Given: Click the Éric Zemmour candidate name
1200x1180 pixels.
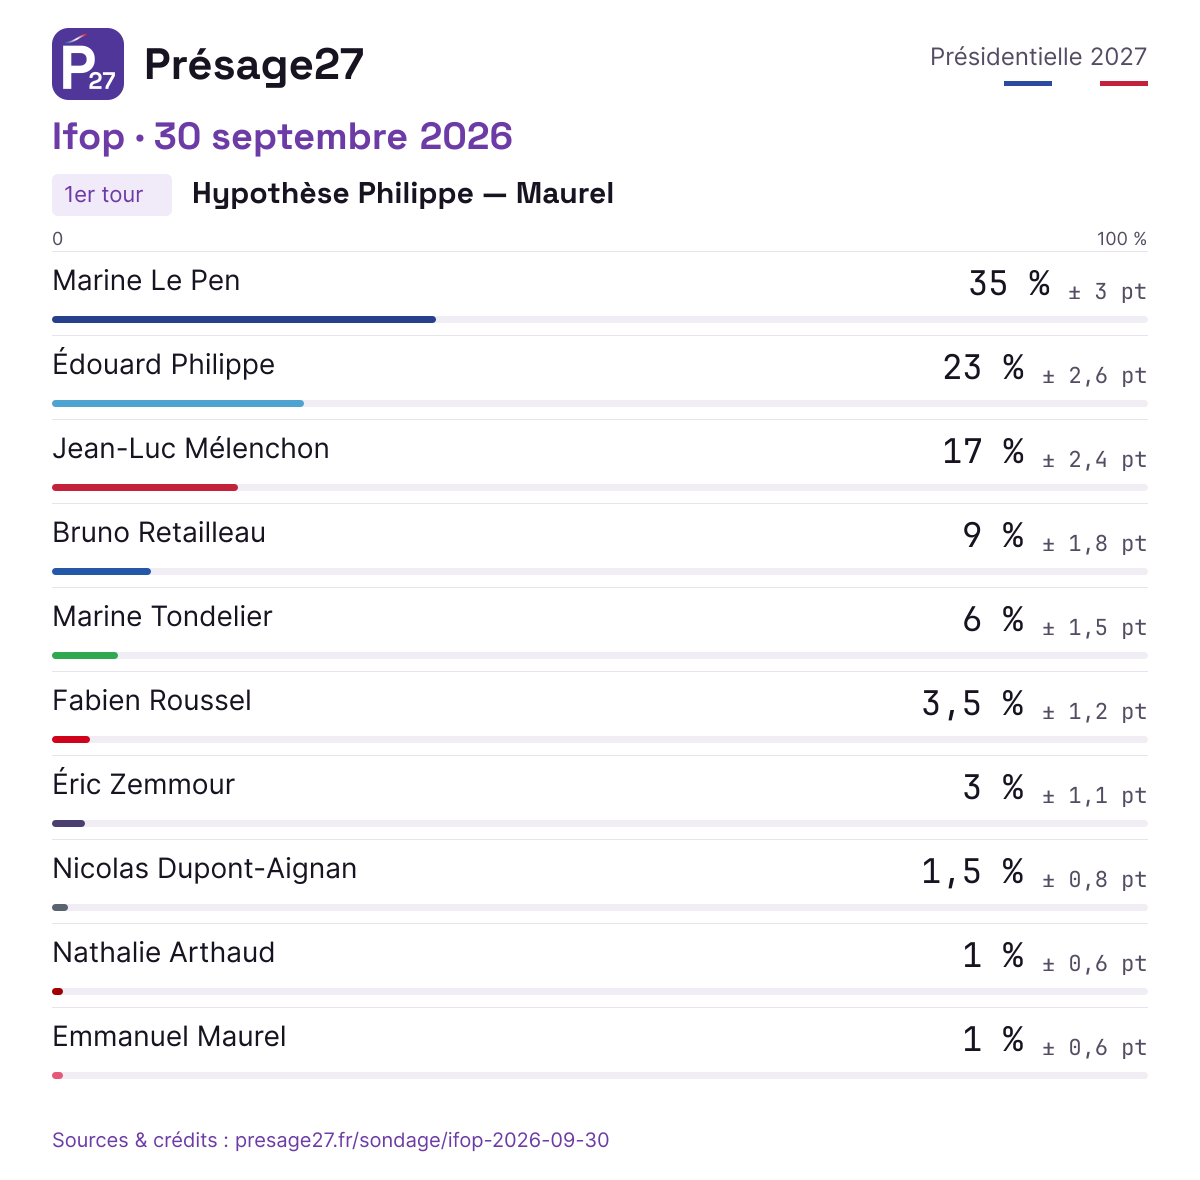Looking at the screenshot, I should pyautogui.click(x=143, y=785).
